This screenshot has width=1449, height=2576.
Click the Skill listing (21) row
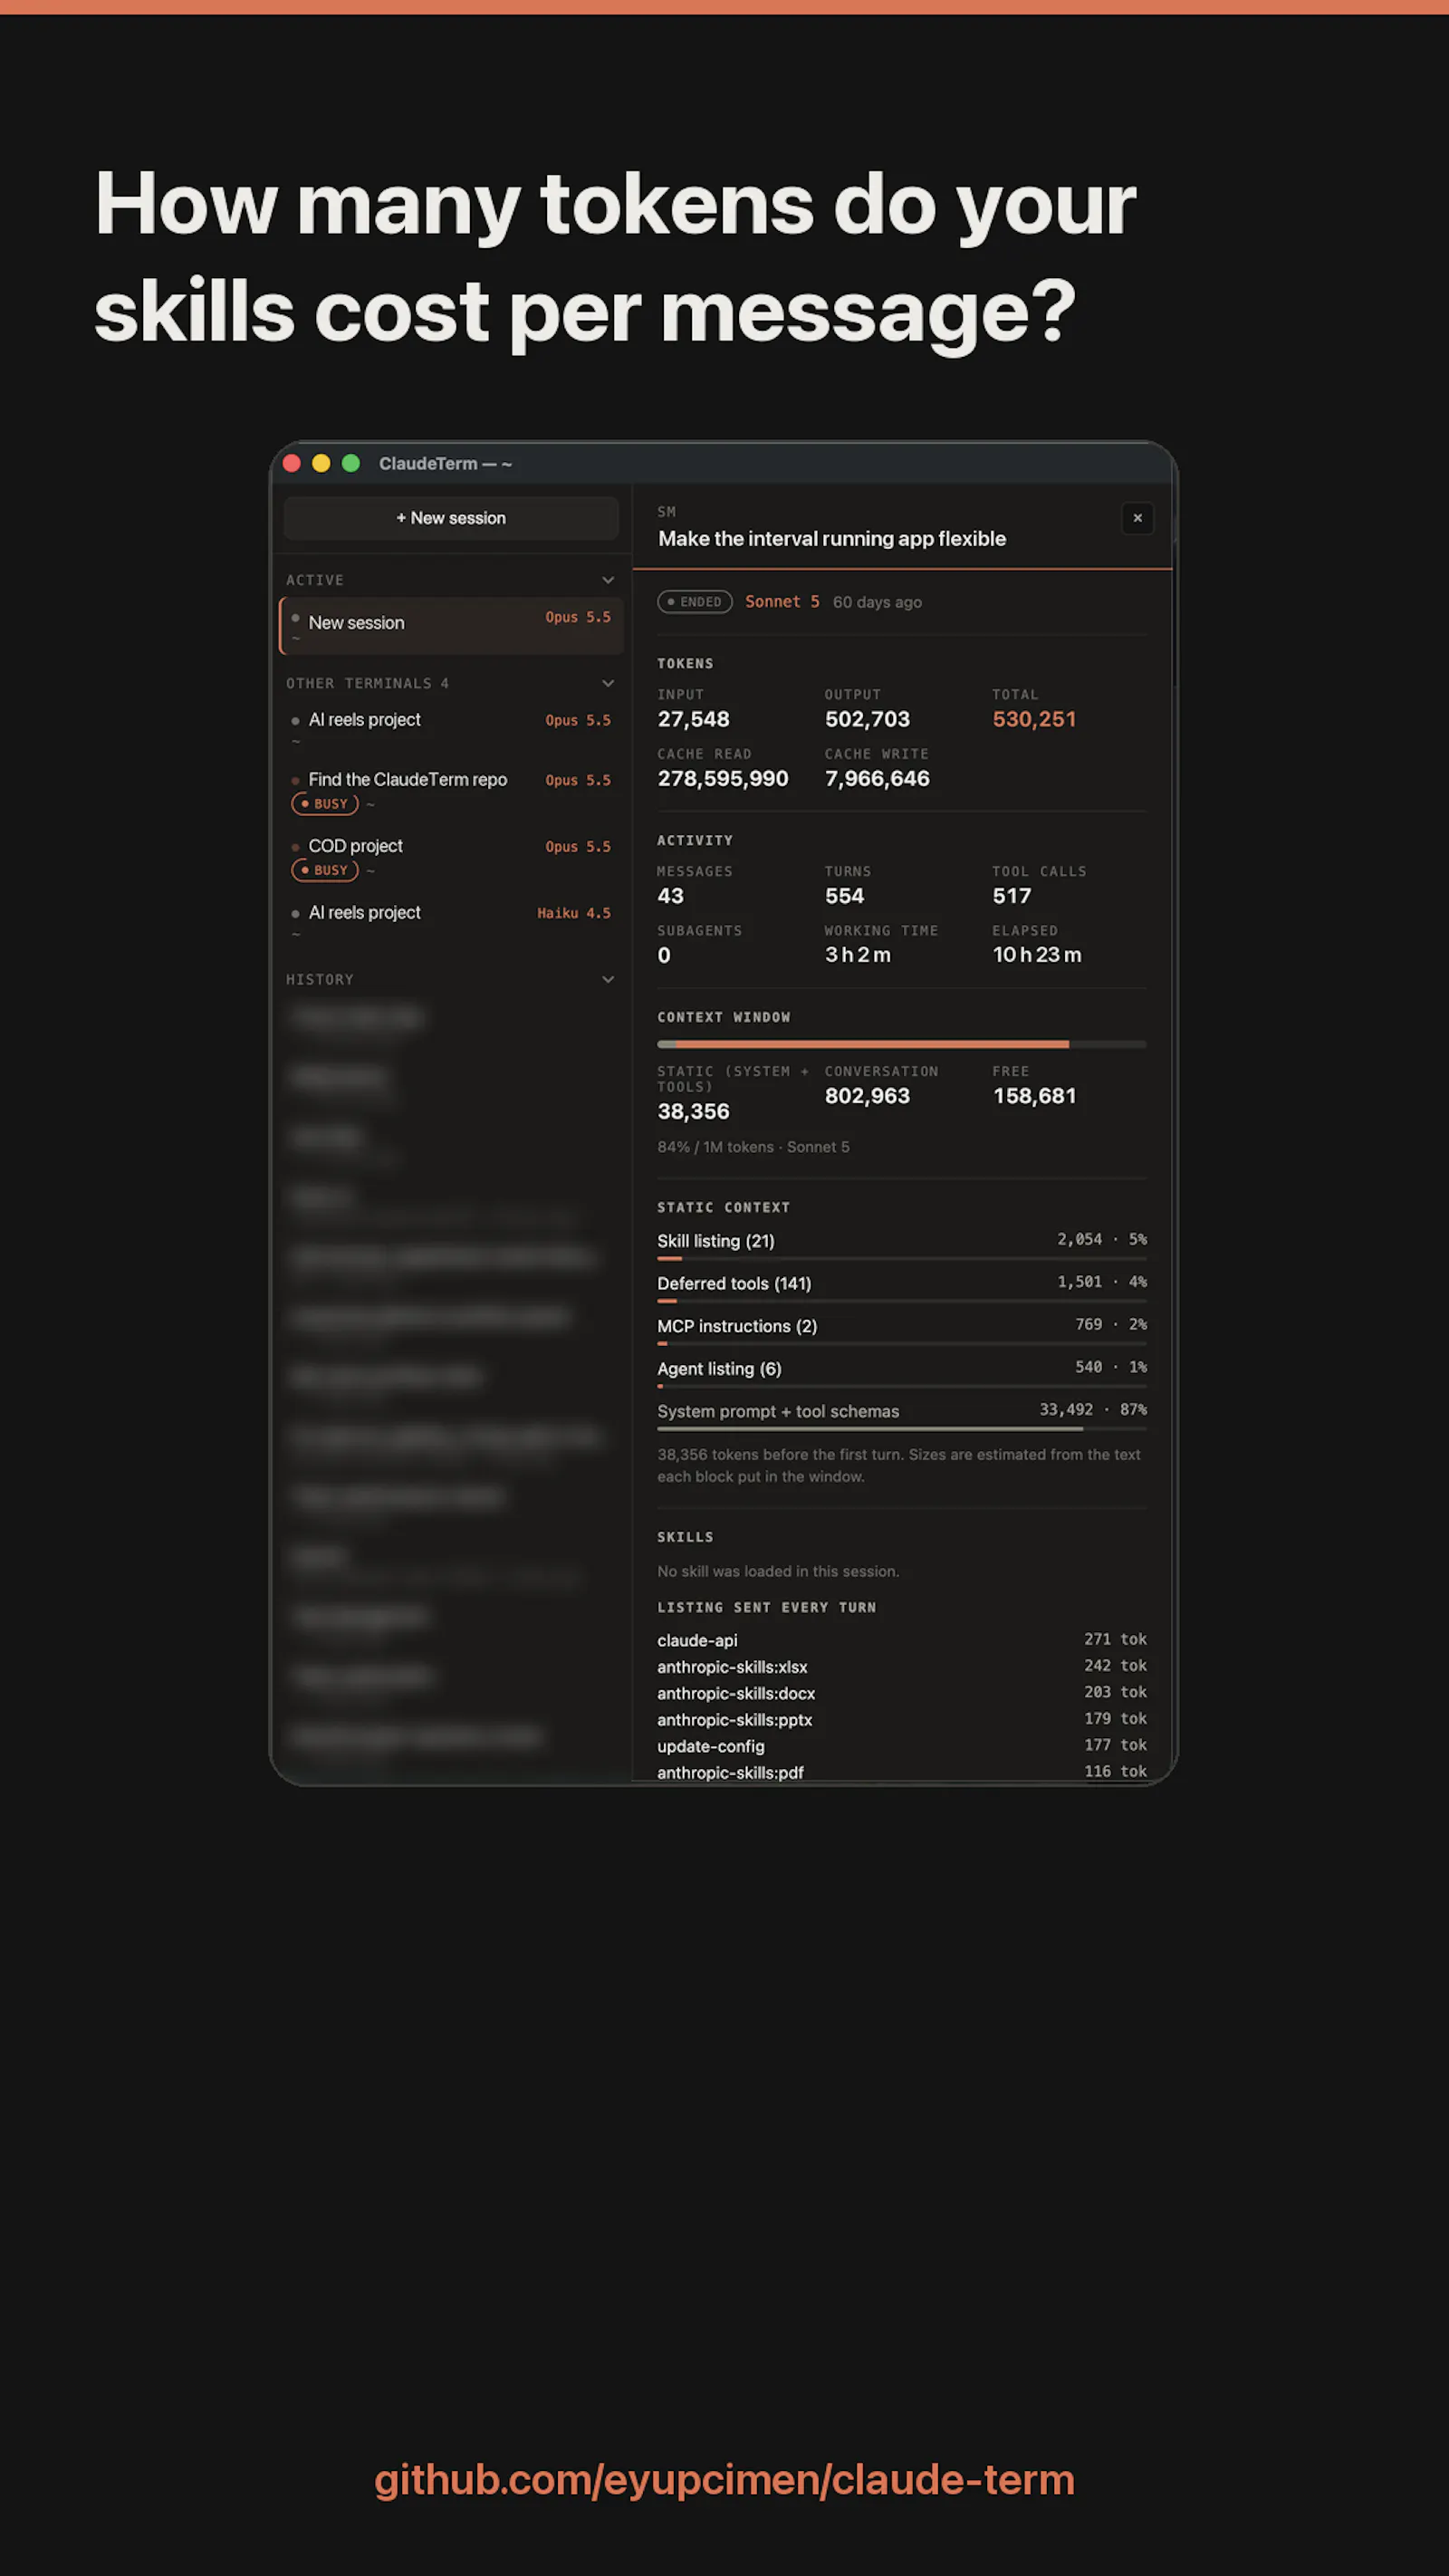click(902, 1245)
